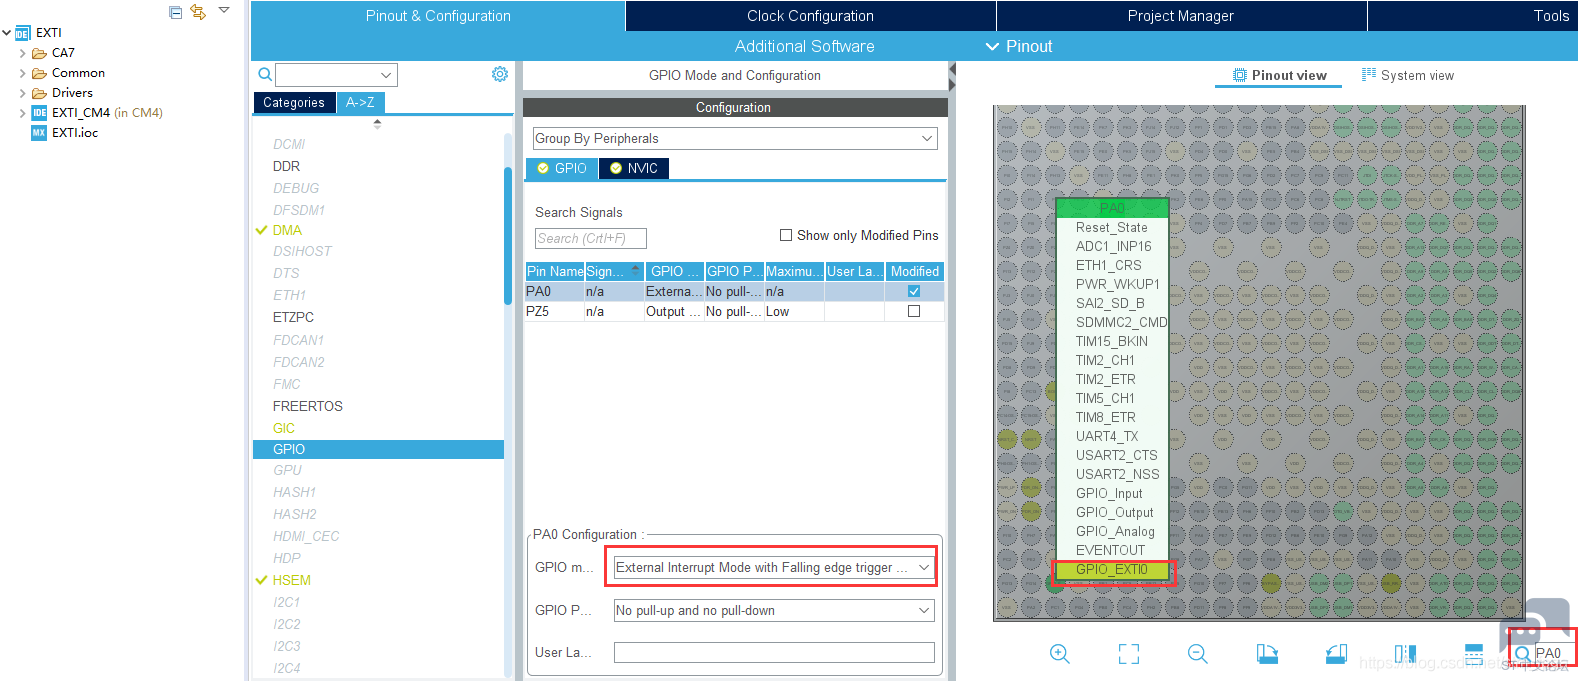The image size is (1578, 681).
Task: Switch to the NVIC tab
Action: pyautogui.click(x=634, y=168)
